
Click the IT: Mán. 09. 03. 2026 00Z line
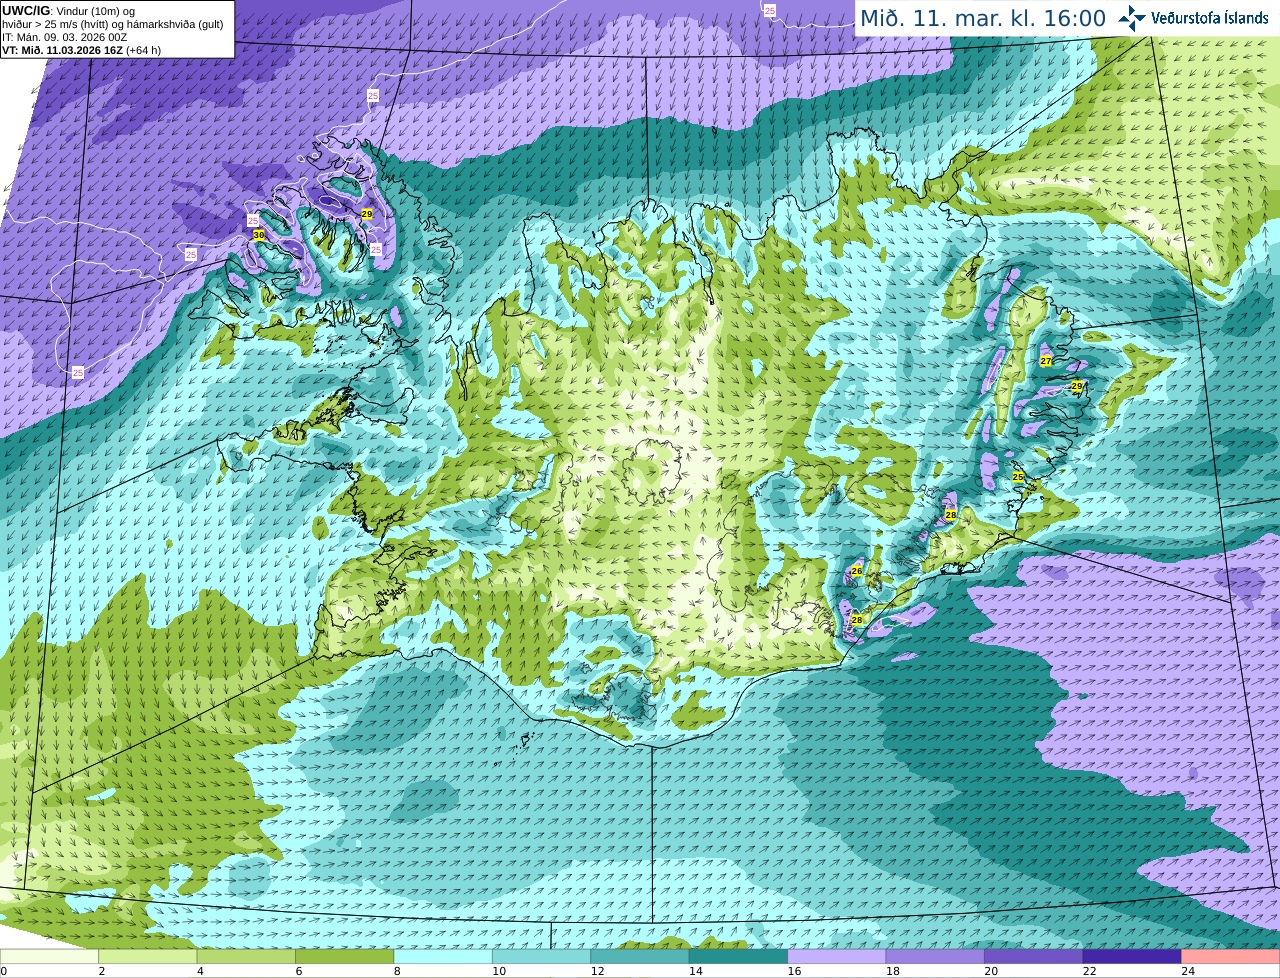click(65, 37)
